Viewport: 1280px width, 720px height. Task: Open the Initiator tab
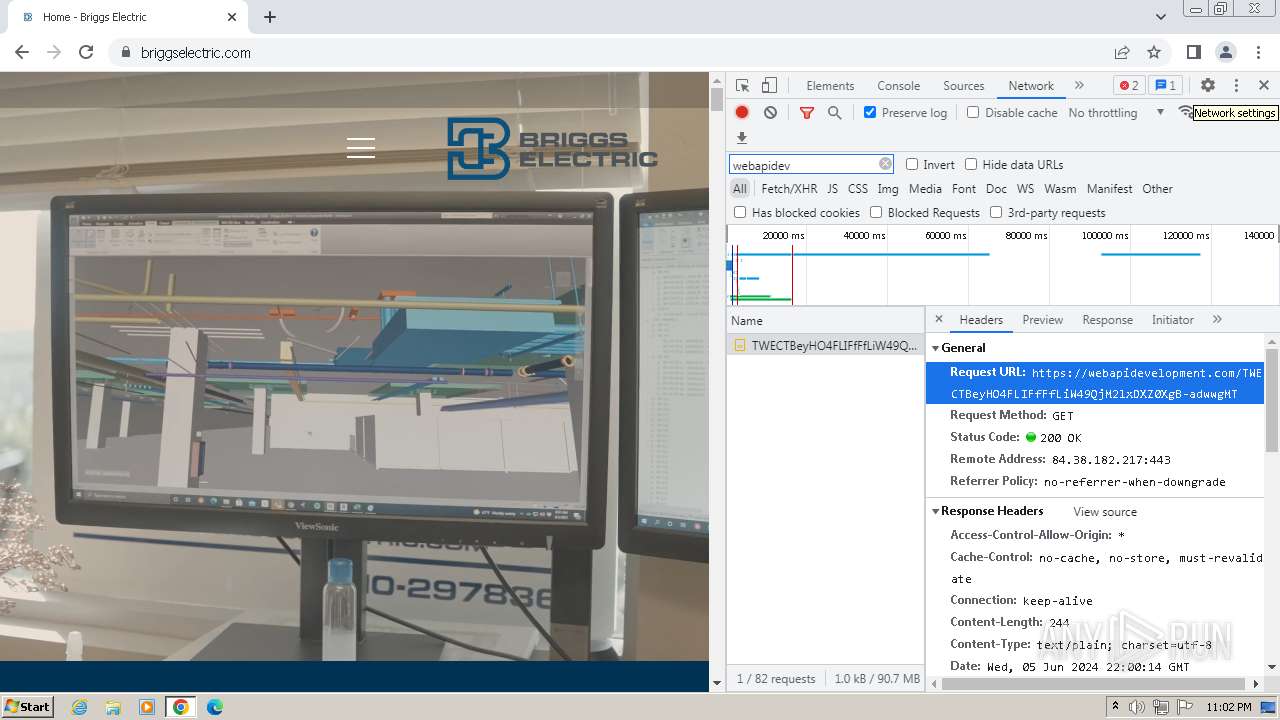click(1172, 320)
